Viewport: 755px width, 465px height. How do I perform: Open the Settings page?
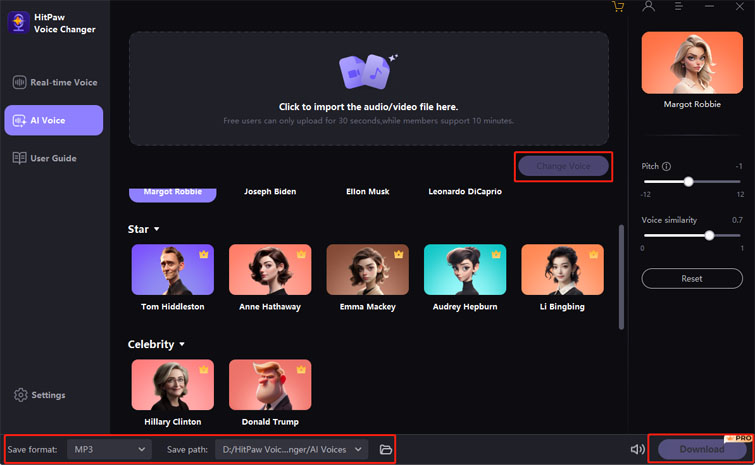click(39, 395)
